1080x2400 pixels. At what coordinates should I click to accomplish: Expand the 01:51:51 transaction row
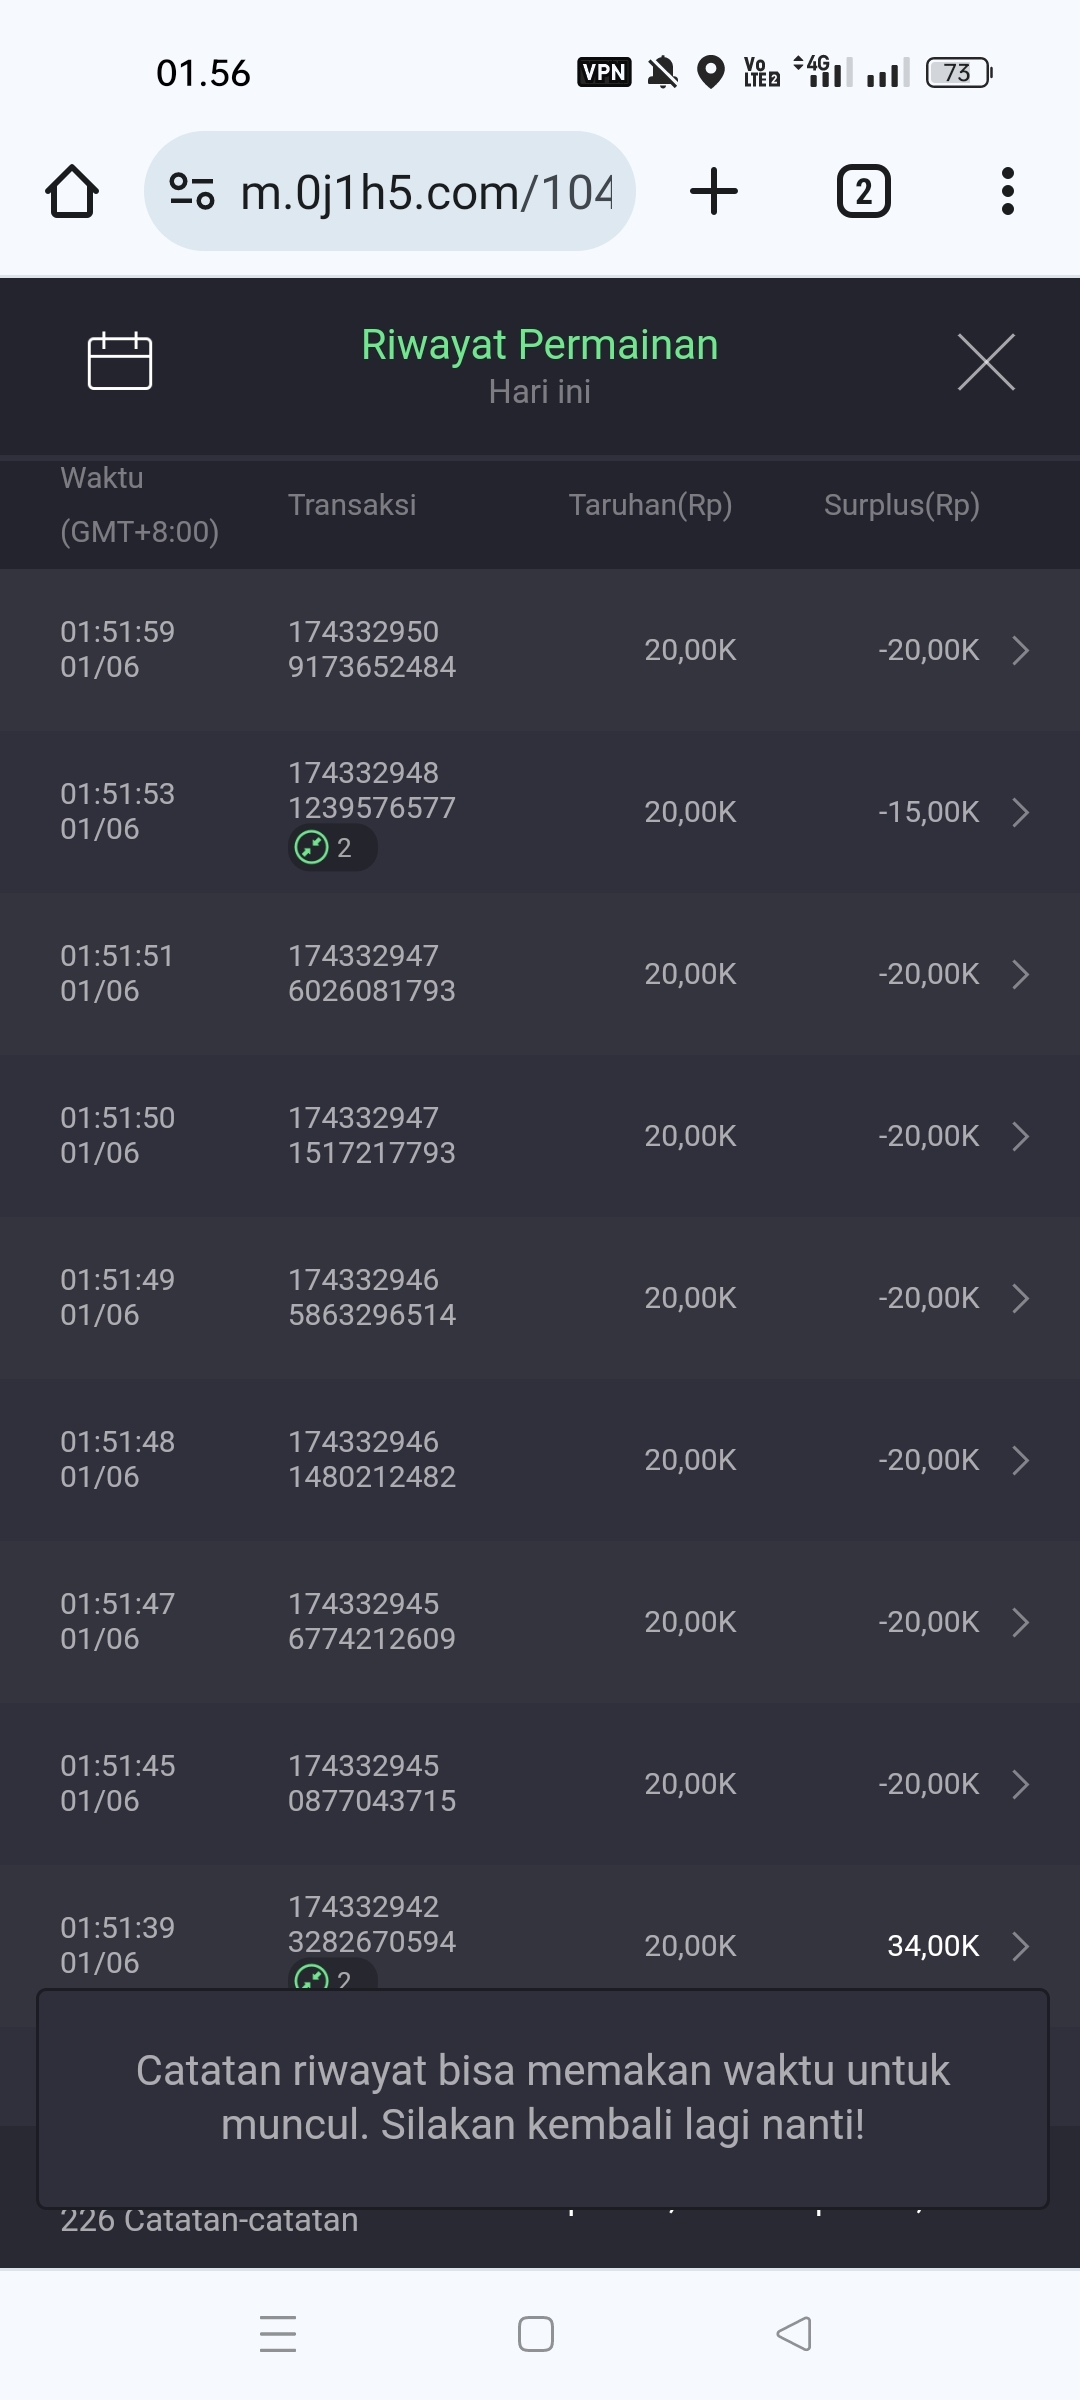point(1020,974)
